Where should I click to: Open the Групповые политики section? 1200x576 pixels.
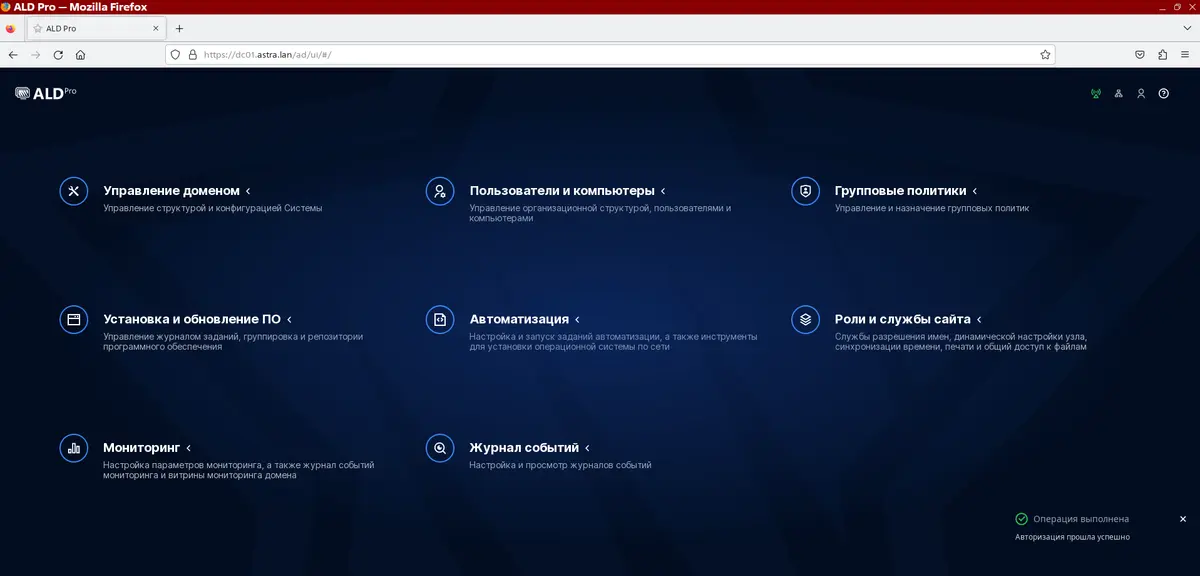point(901,191)
